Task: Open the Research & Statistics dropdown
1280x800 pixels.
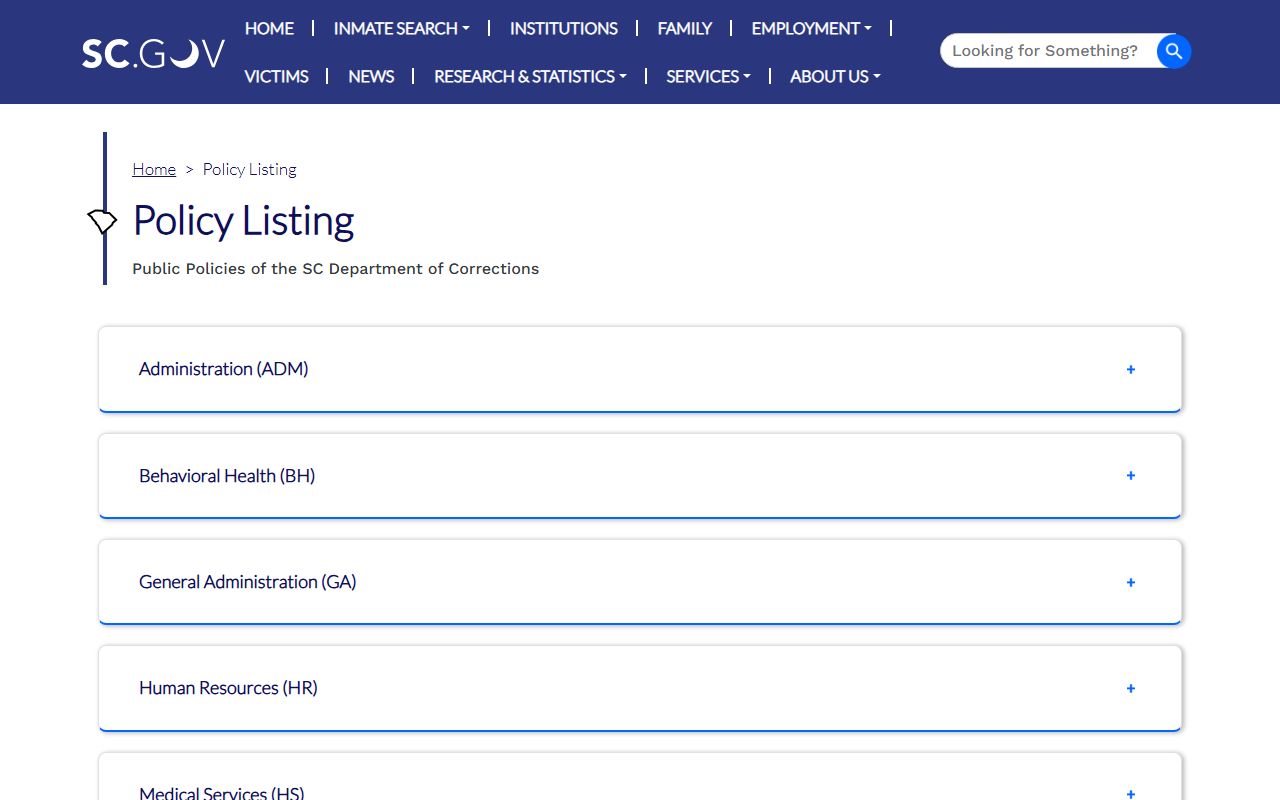Action: tap(530, 76)
